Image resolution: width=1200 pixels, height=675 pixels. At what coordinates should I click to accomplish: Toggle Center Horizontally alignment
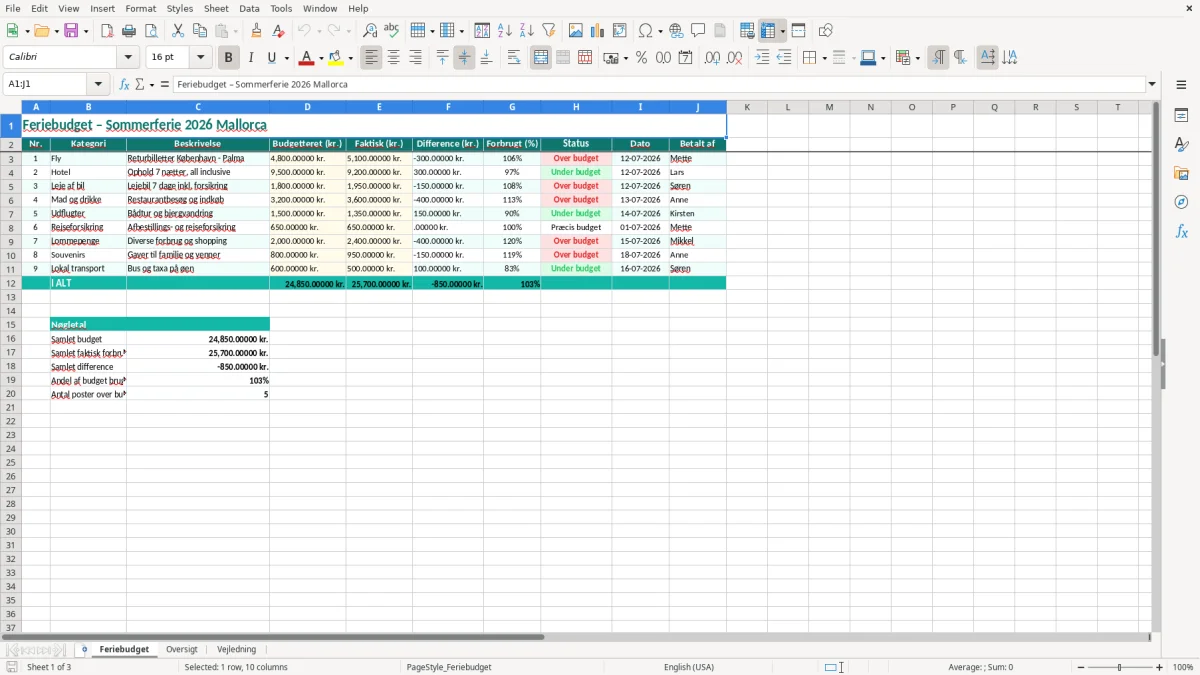coord(394,58)
